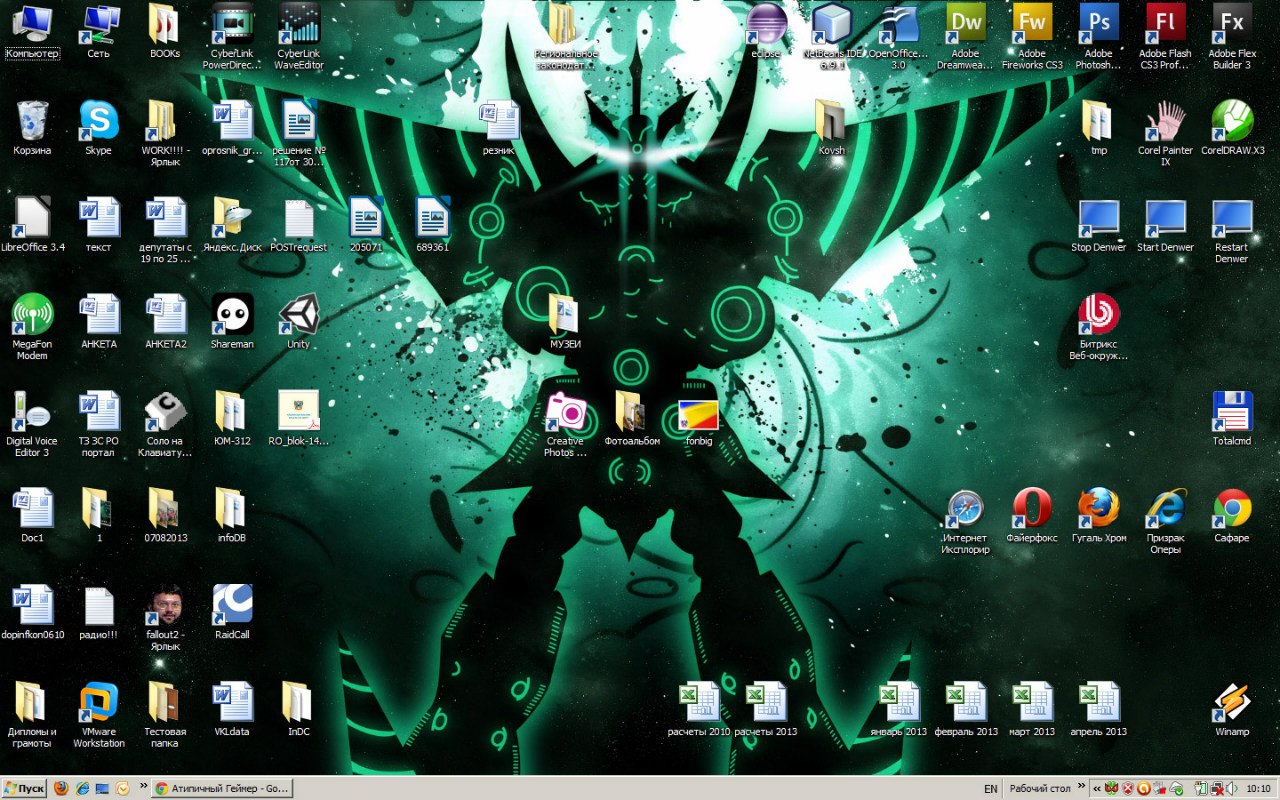The height and width of the screenshot is (800, 1280).
Task: Click the 10:10 taskbar clock
Action: [x=1259, y=788]
